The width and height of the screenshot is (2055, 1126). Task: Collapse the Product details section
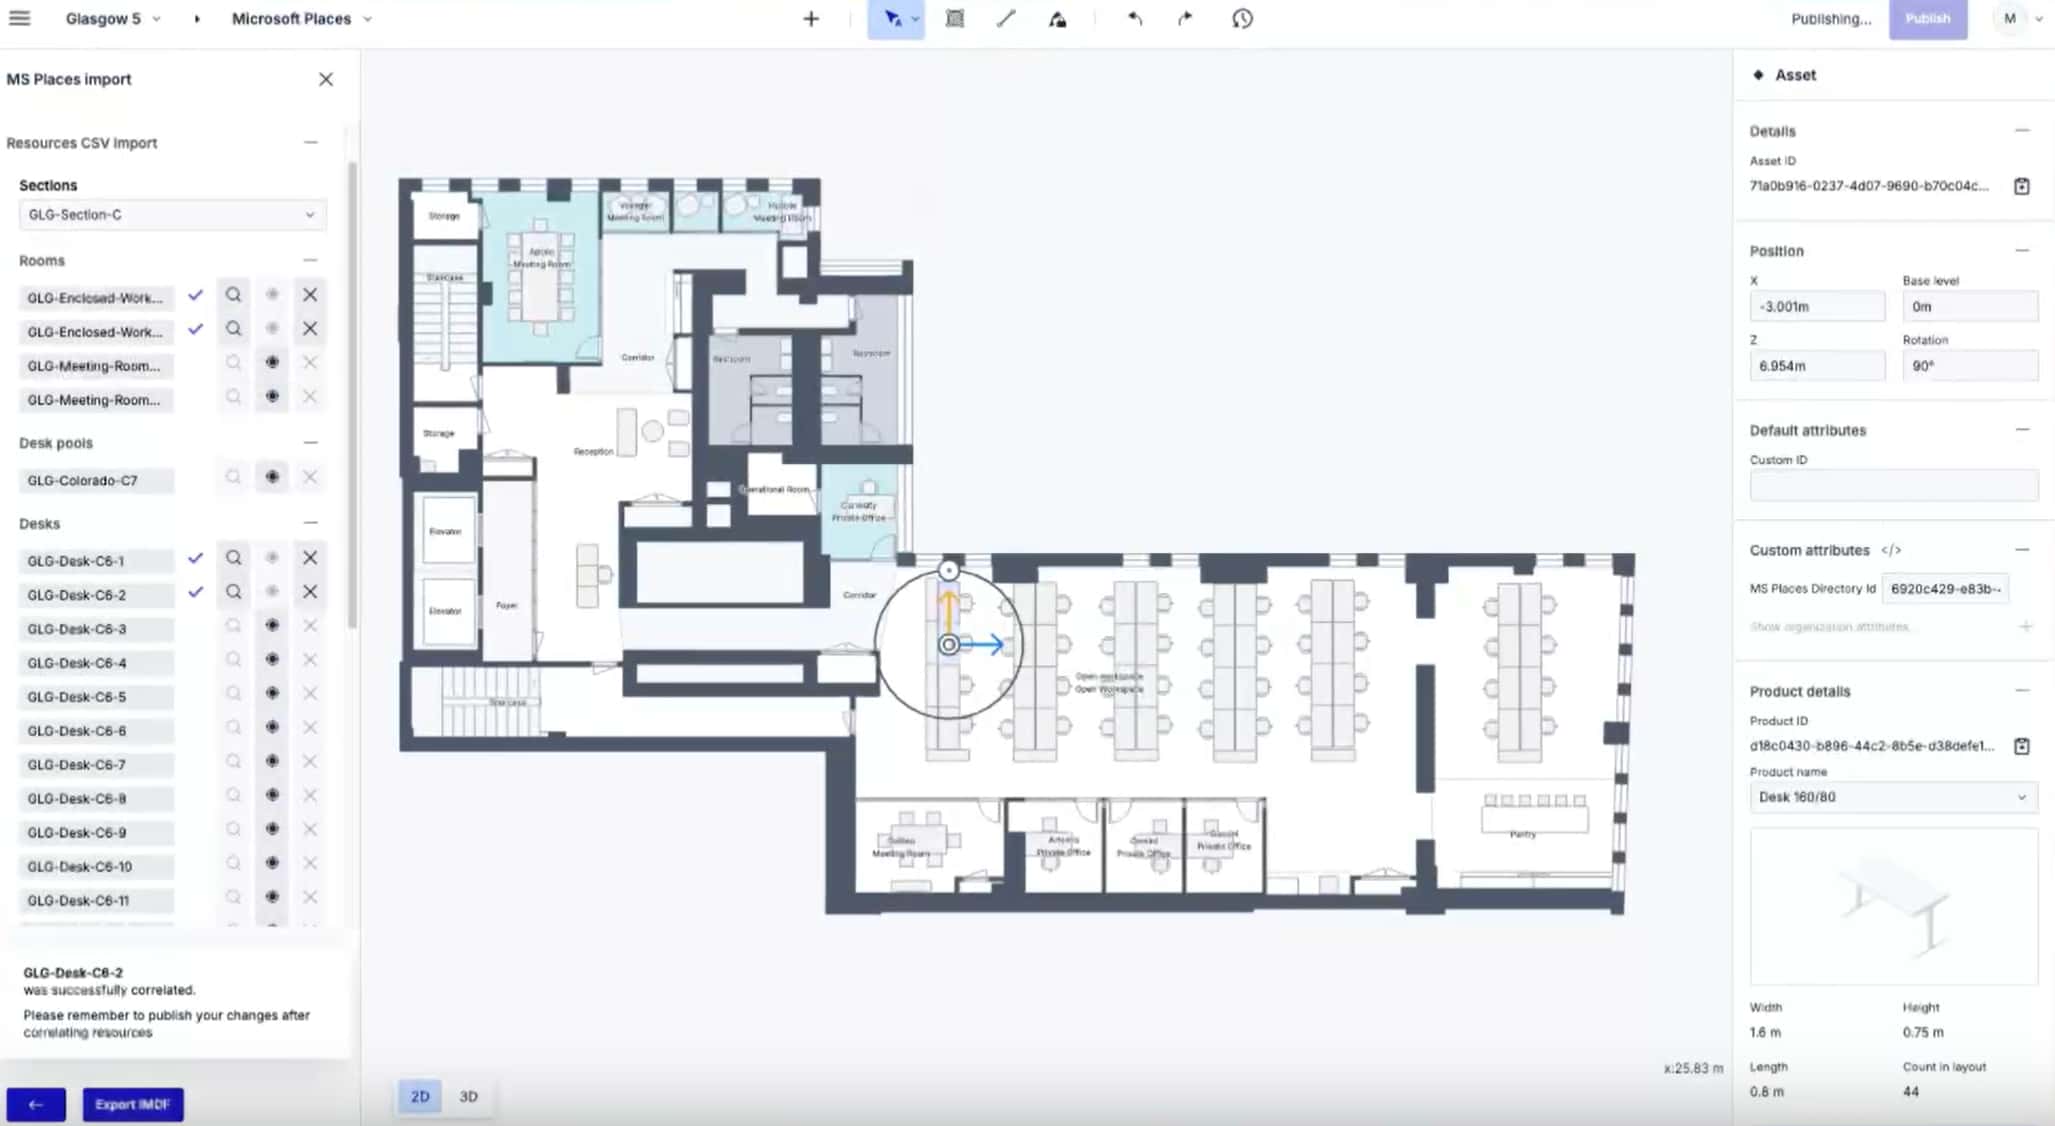[2022, 691]
